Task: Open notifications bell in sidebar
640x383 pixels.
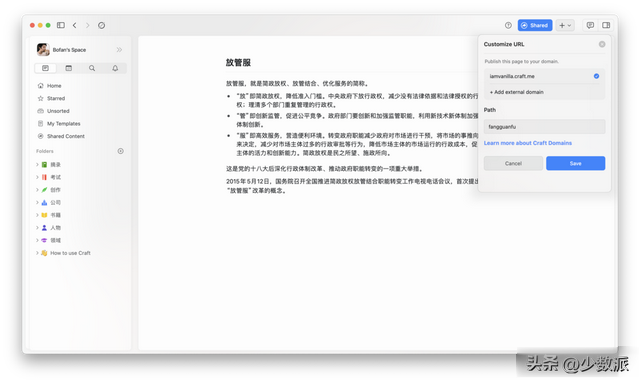Action: pyautogui.click(x=115, y=68)
